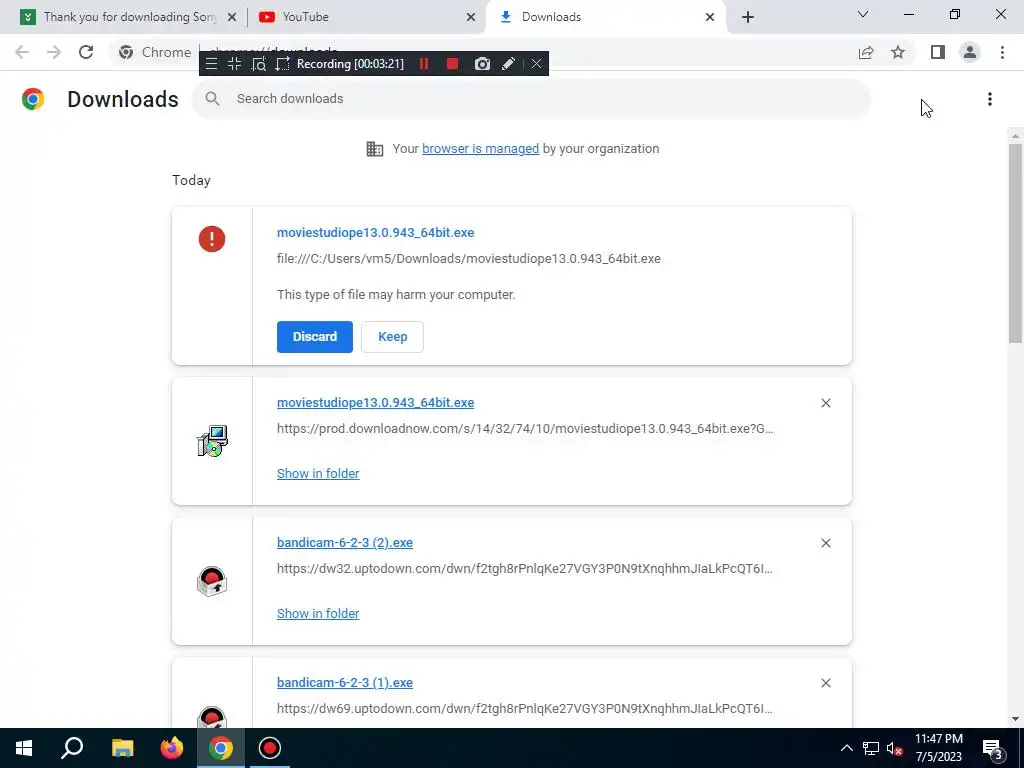Open Chrome profile avatar
The width and height of the screenshot is (1024, 768).
pyautogui.click(x=970, y=52)
